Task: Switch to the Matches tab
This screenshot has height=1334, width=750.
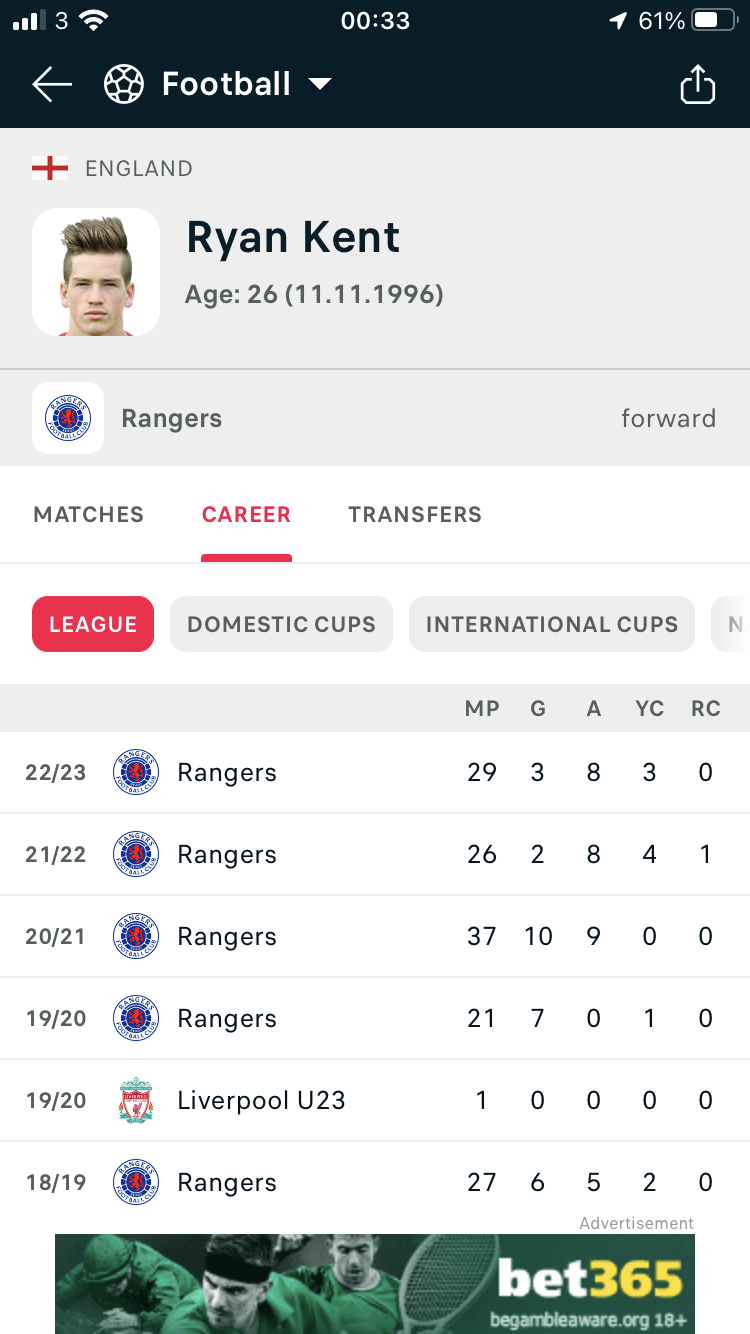Action: coord(89,514)
